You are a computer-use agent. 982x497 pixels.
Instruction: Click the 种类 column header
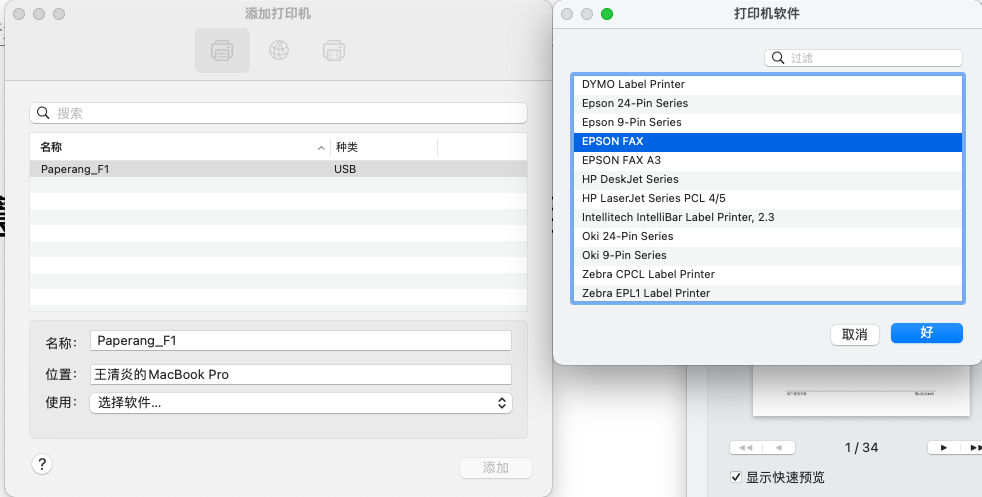click(x=384, y=147)
